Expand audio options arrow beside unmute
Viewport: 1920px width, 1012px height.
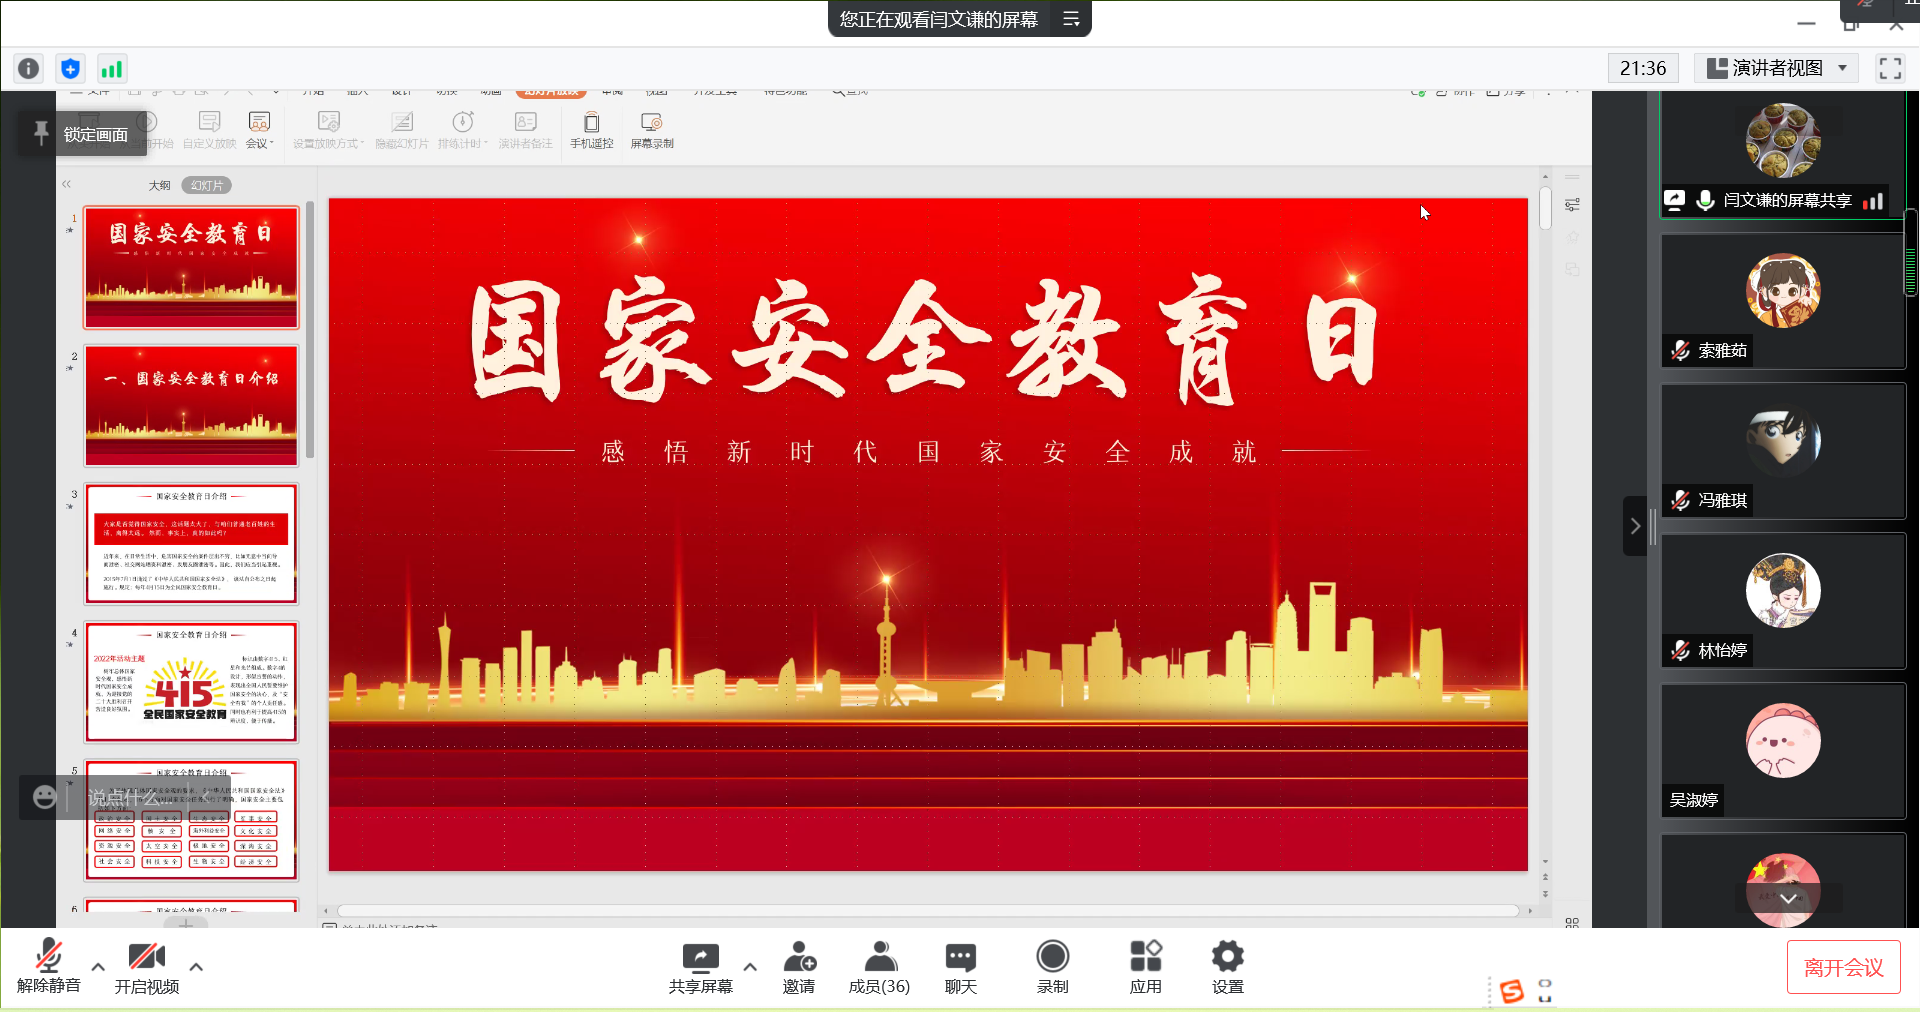point(98,967)
